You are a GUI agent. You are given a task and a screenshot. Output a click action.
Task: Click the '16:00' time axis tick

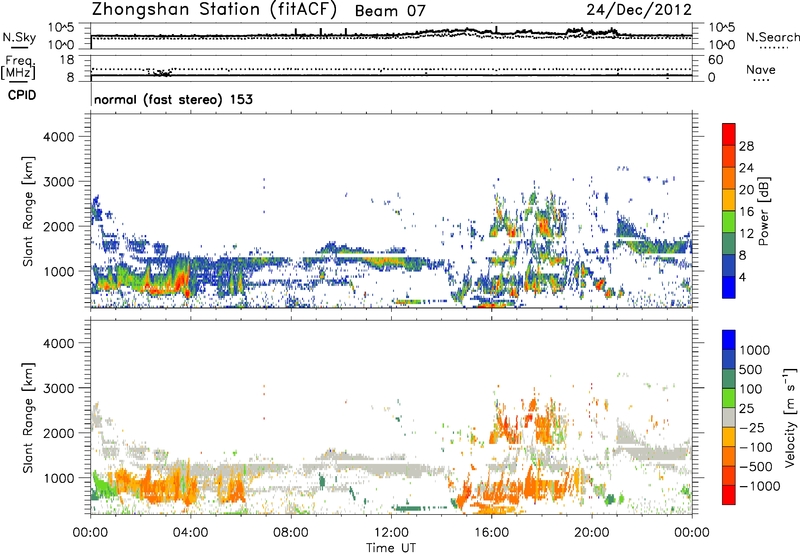click(x=491, y=532)
